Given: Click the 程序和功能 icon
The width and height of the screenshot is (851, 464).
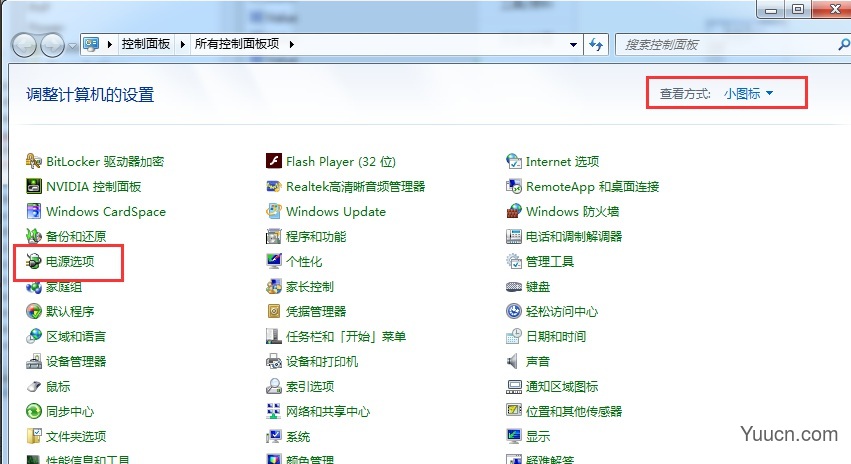Looking at the screenshot, I should click(274, 236).
